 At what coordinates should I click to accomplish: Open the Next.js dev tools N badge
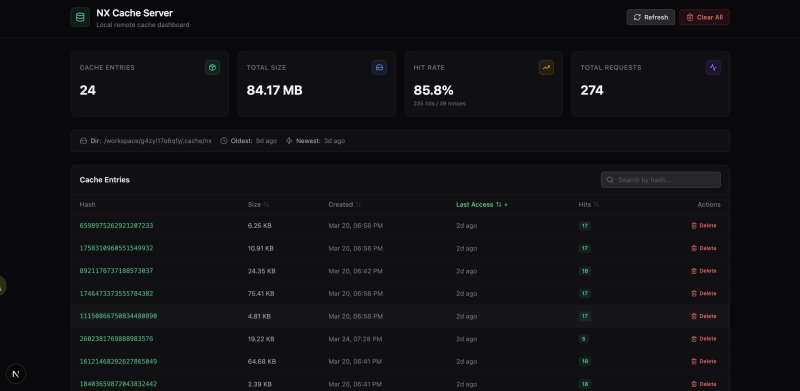pos(16,374)
